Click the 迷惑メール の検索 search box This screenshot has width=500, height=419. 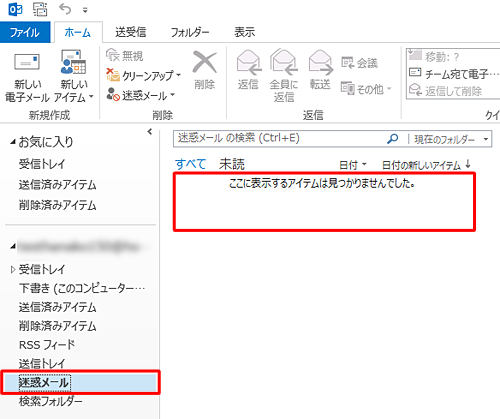(x=279, y=139)
